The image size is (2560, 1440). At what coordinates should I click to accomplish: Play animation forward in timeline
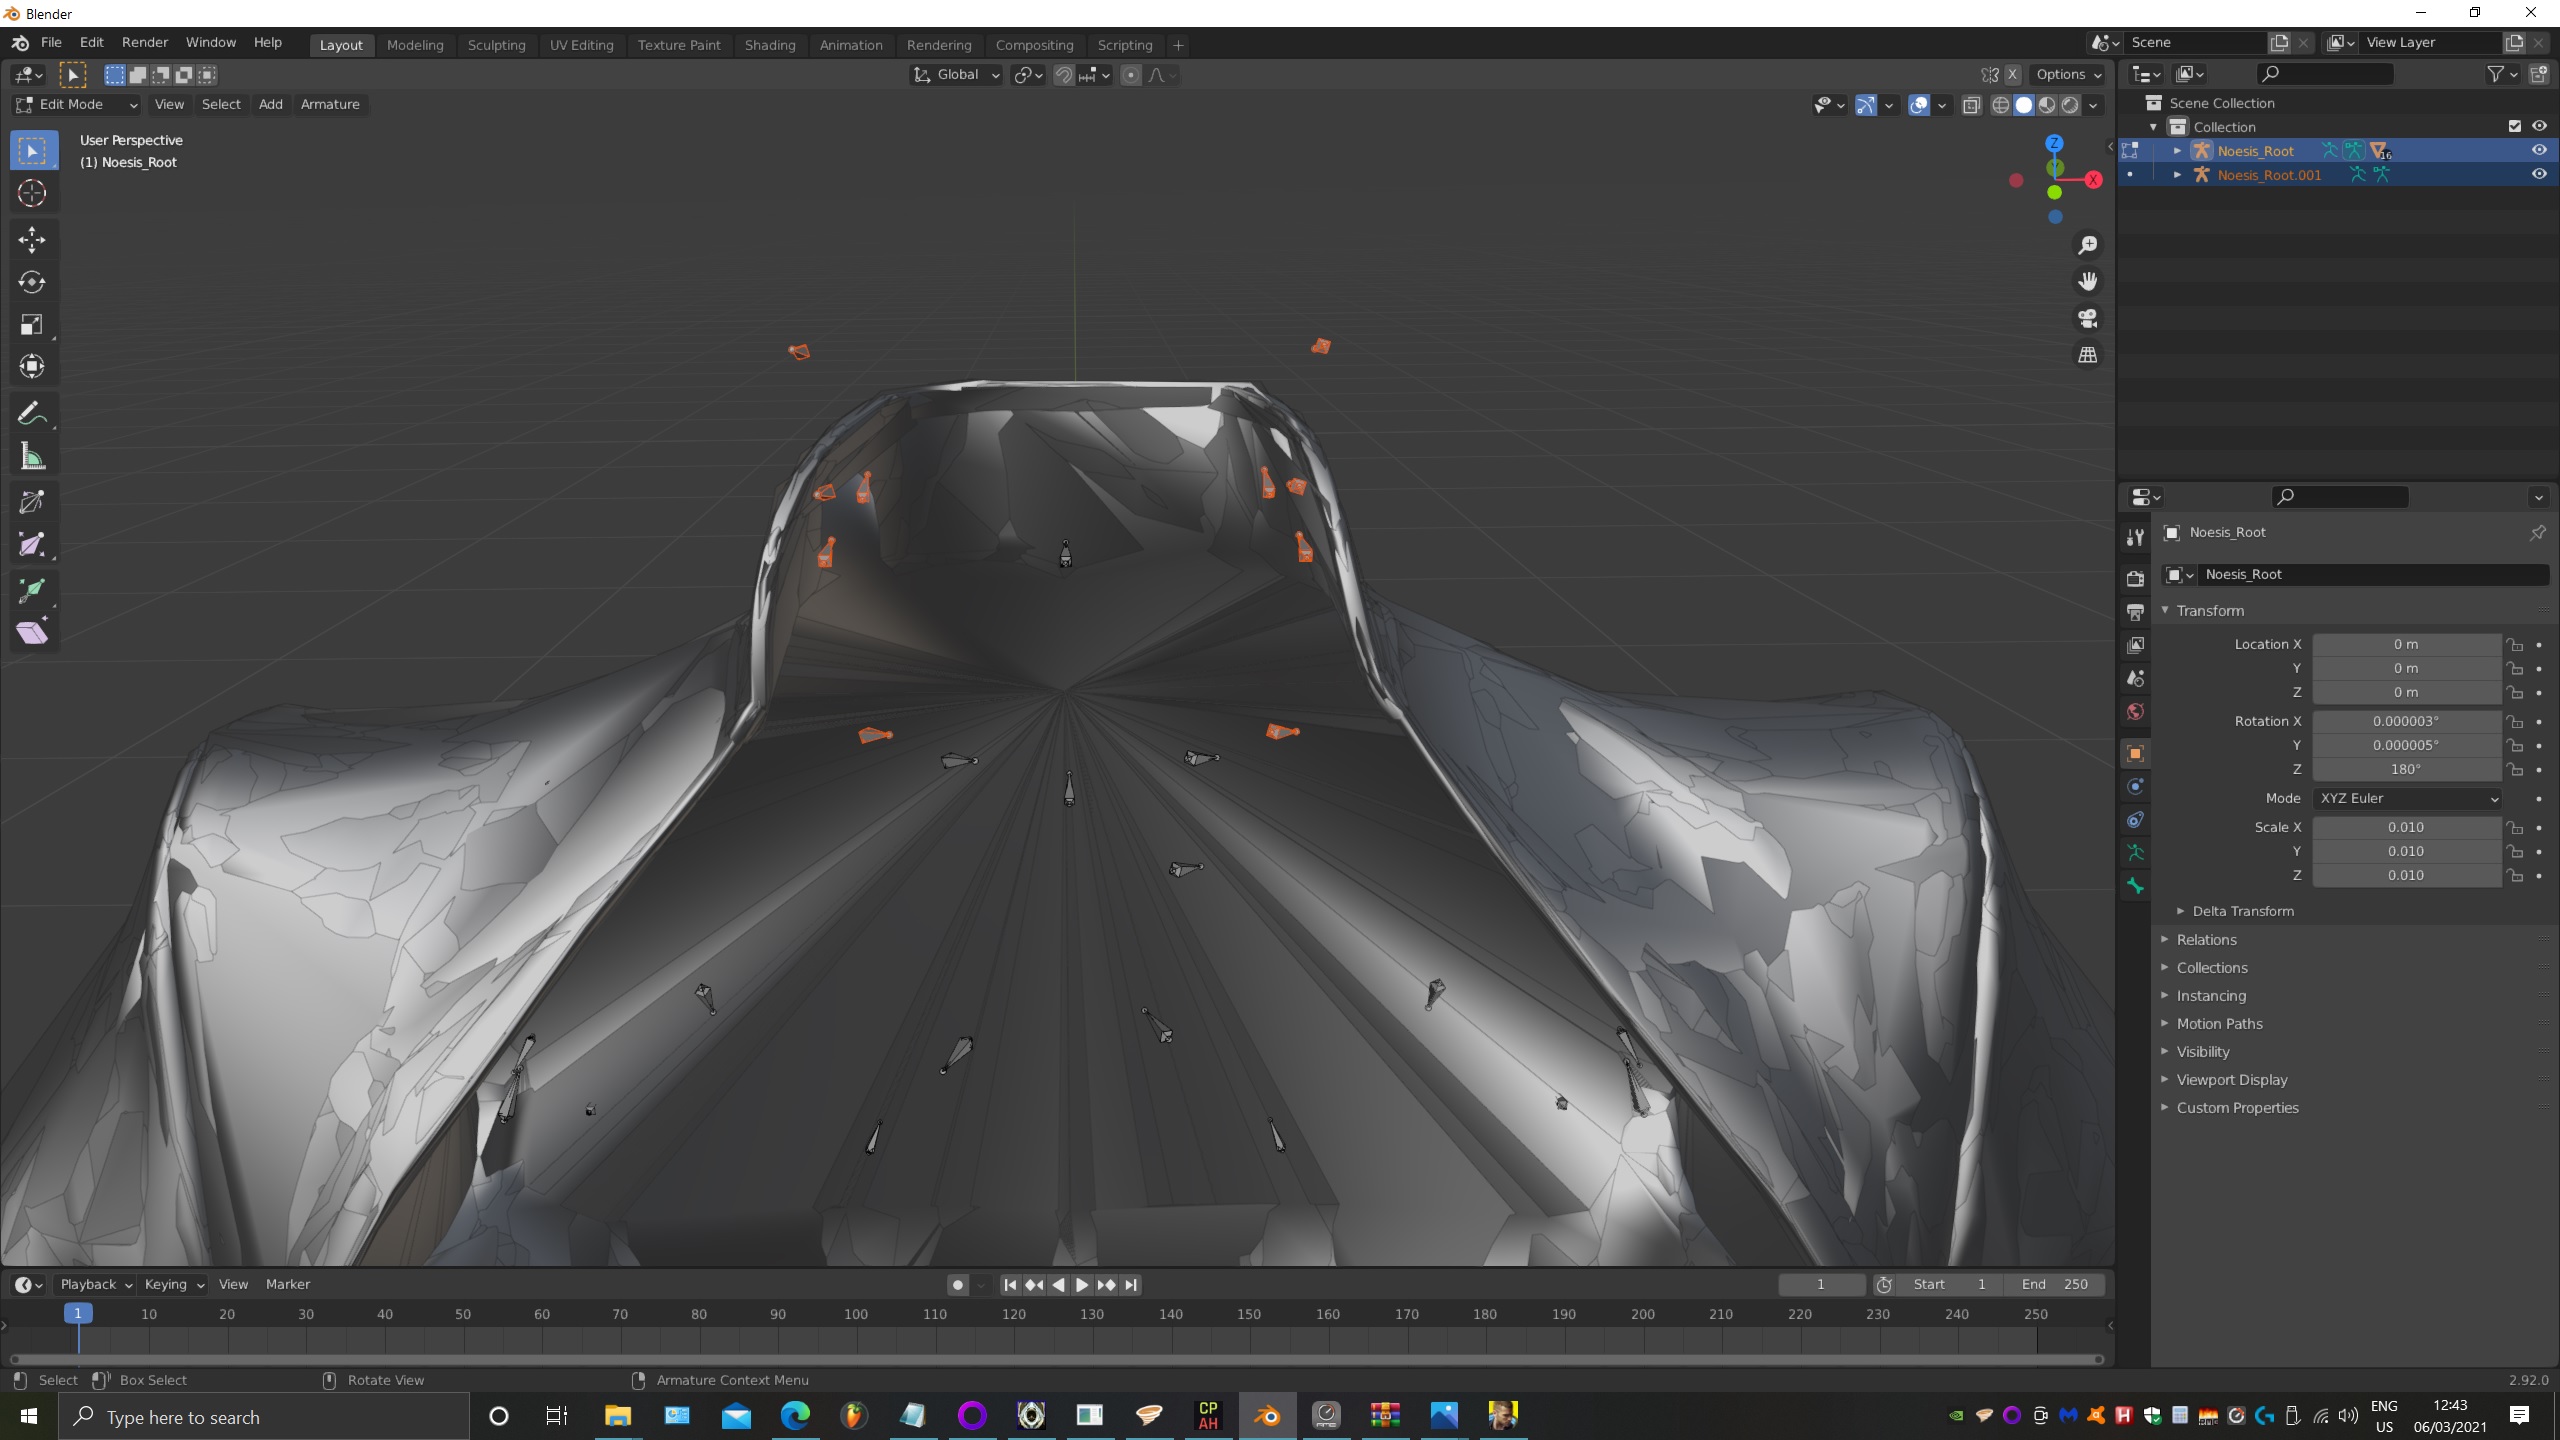coord(1081,1285)
